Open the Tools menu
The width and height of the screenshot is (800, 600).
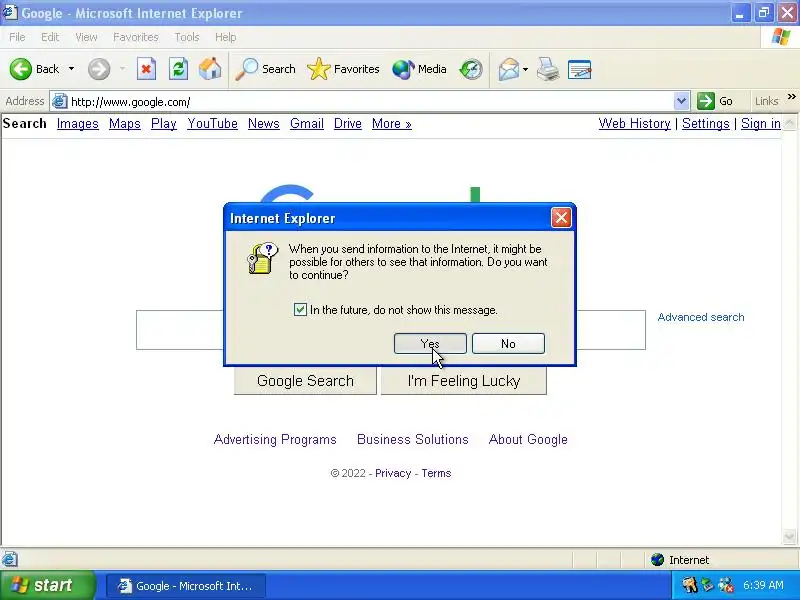click(187, 37)
